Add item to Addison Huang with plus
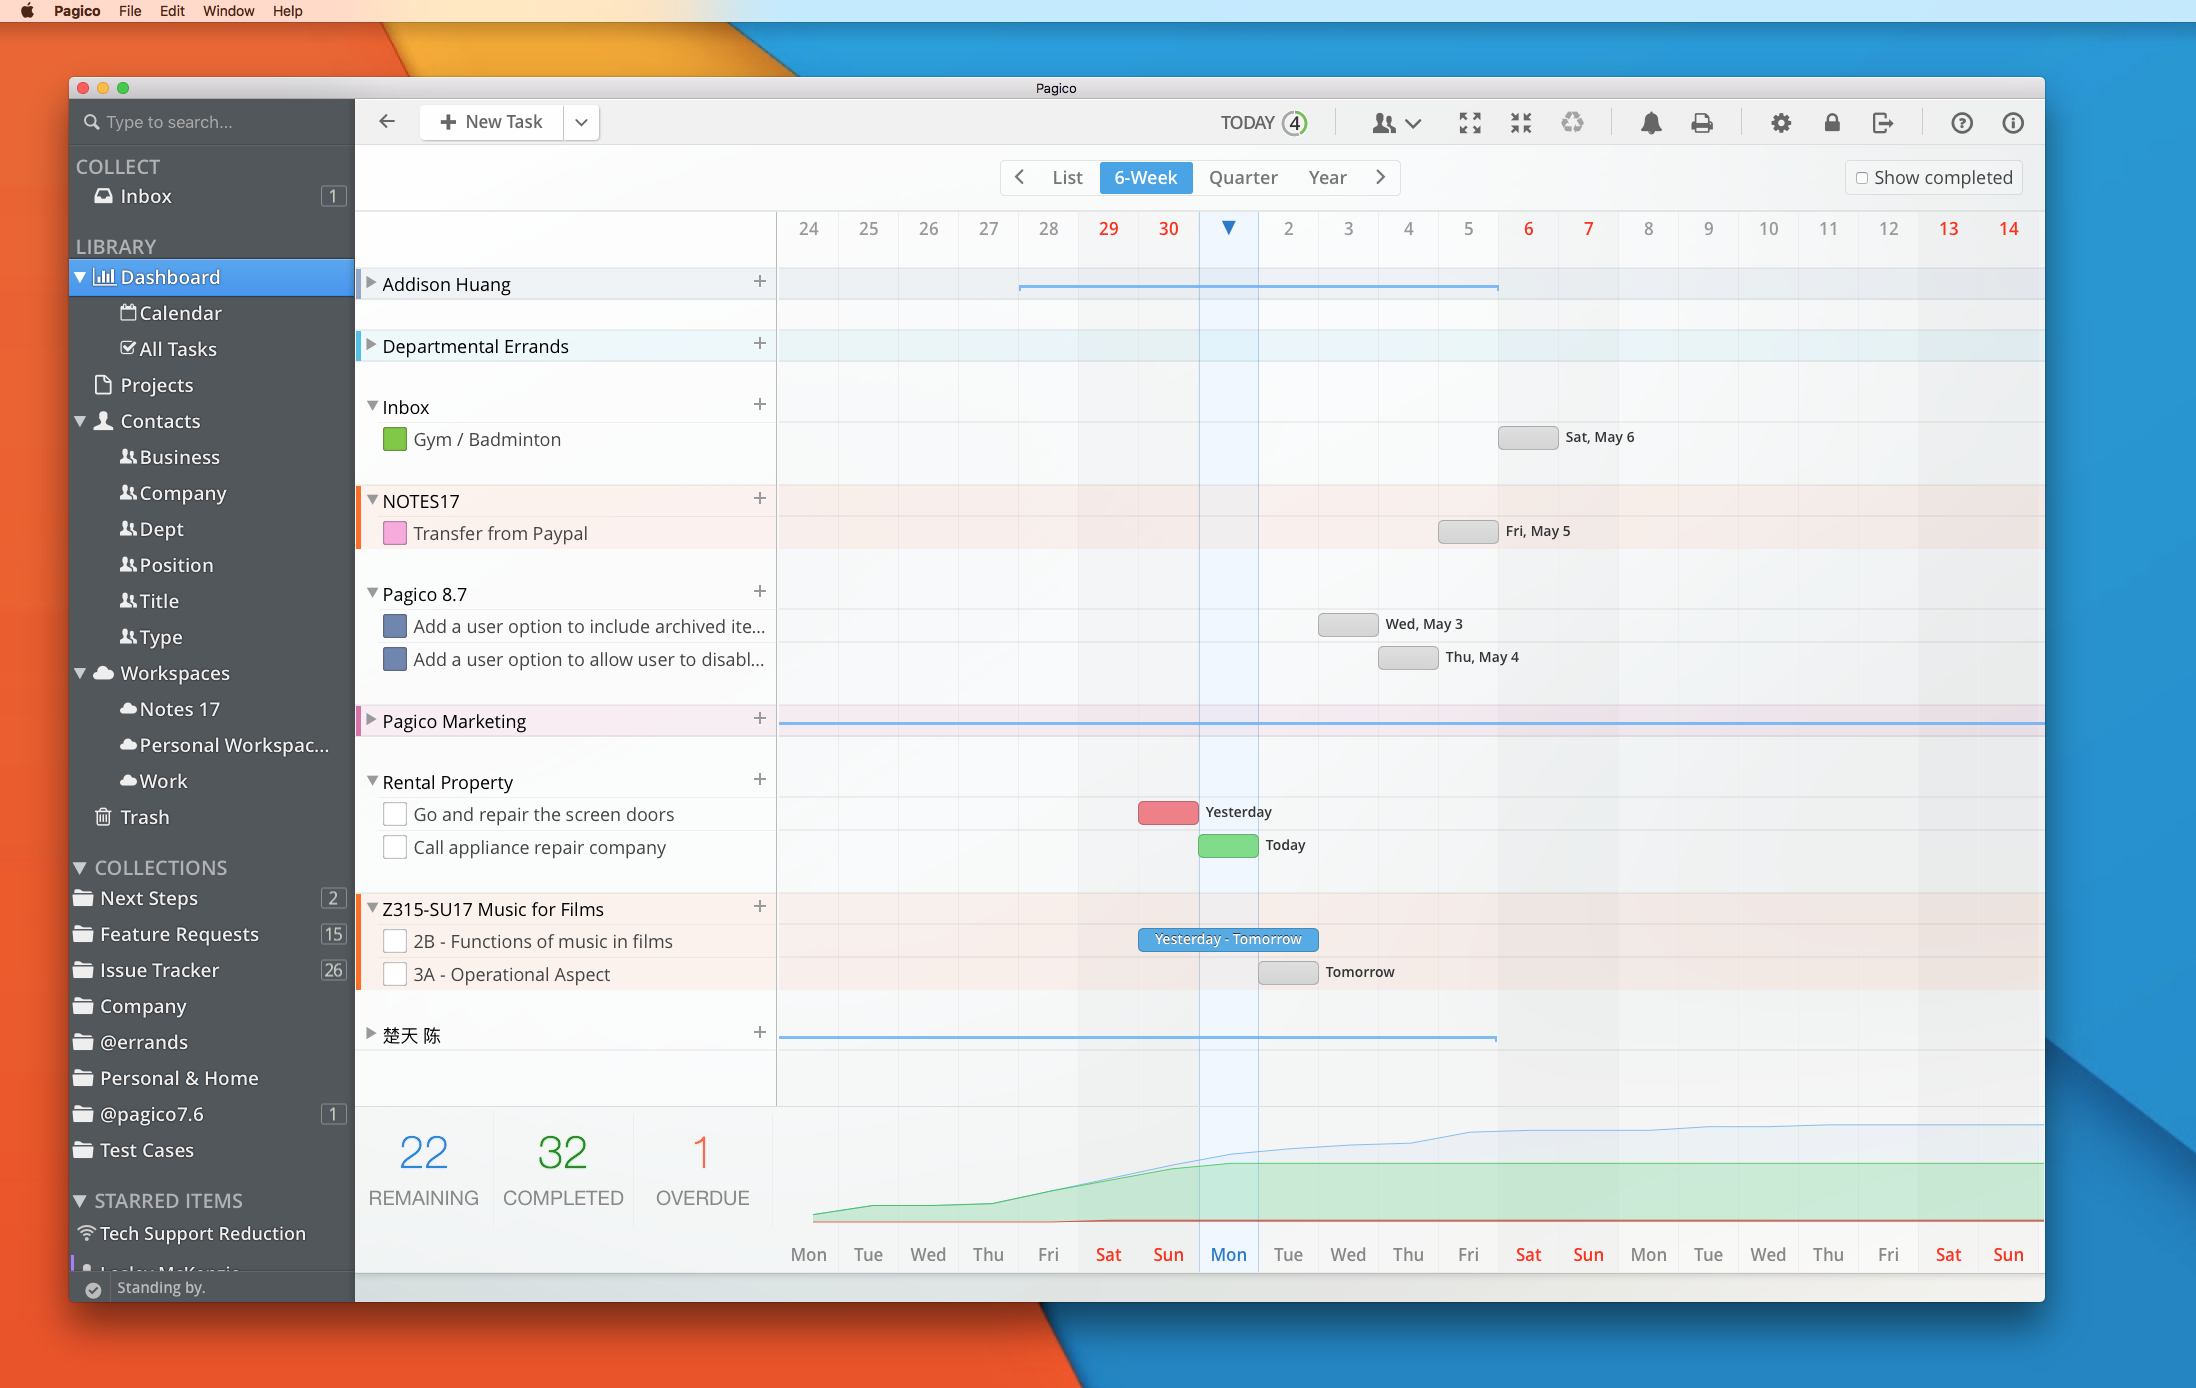 point(760,282)
